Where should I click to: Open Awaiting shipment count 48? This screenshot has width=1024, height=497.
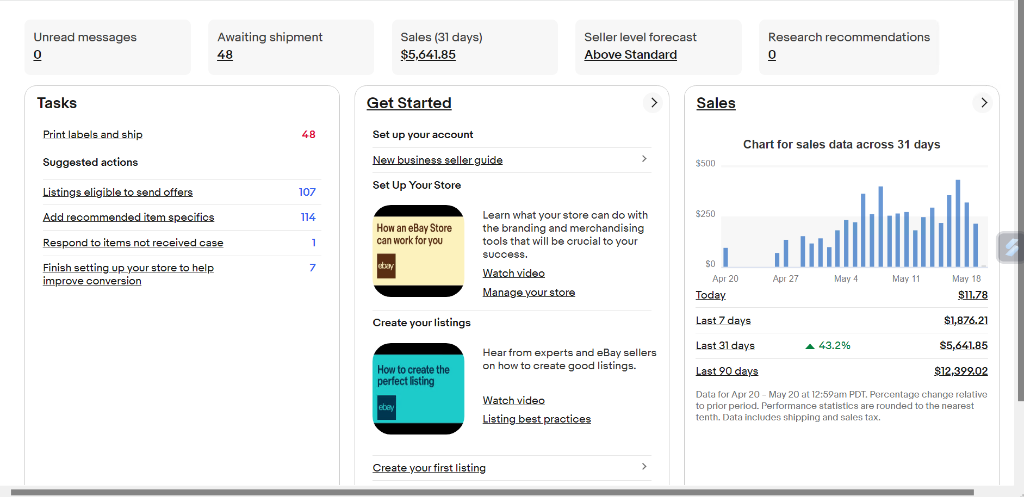[225, 55]
